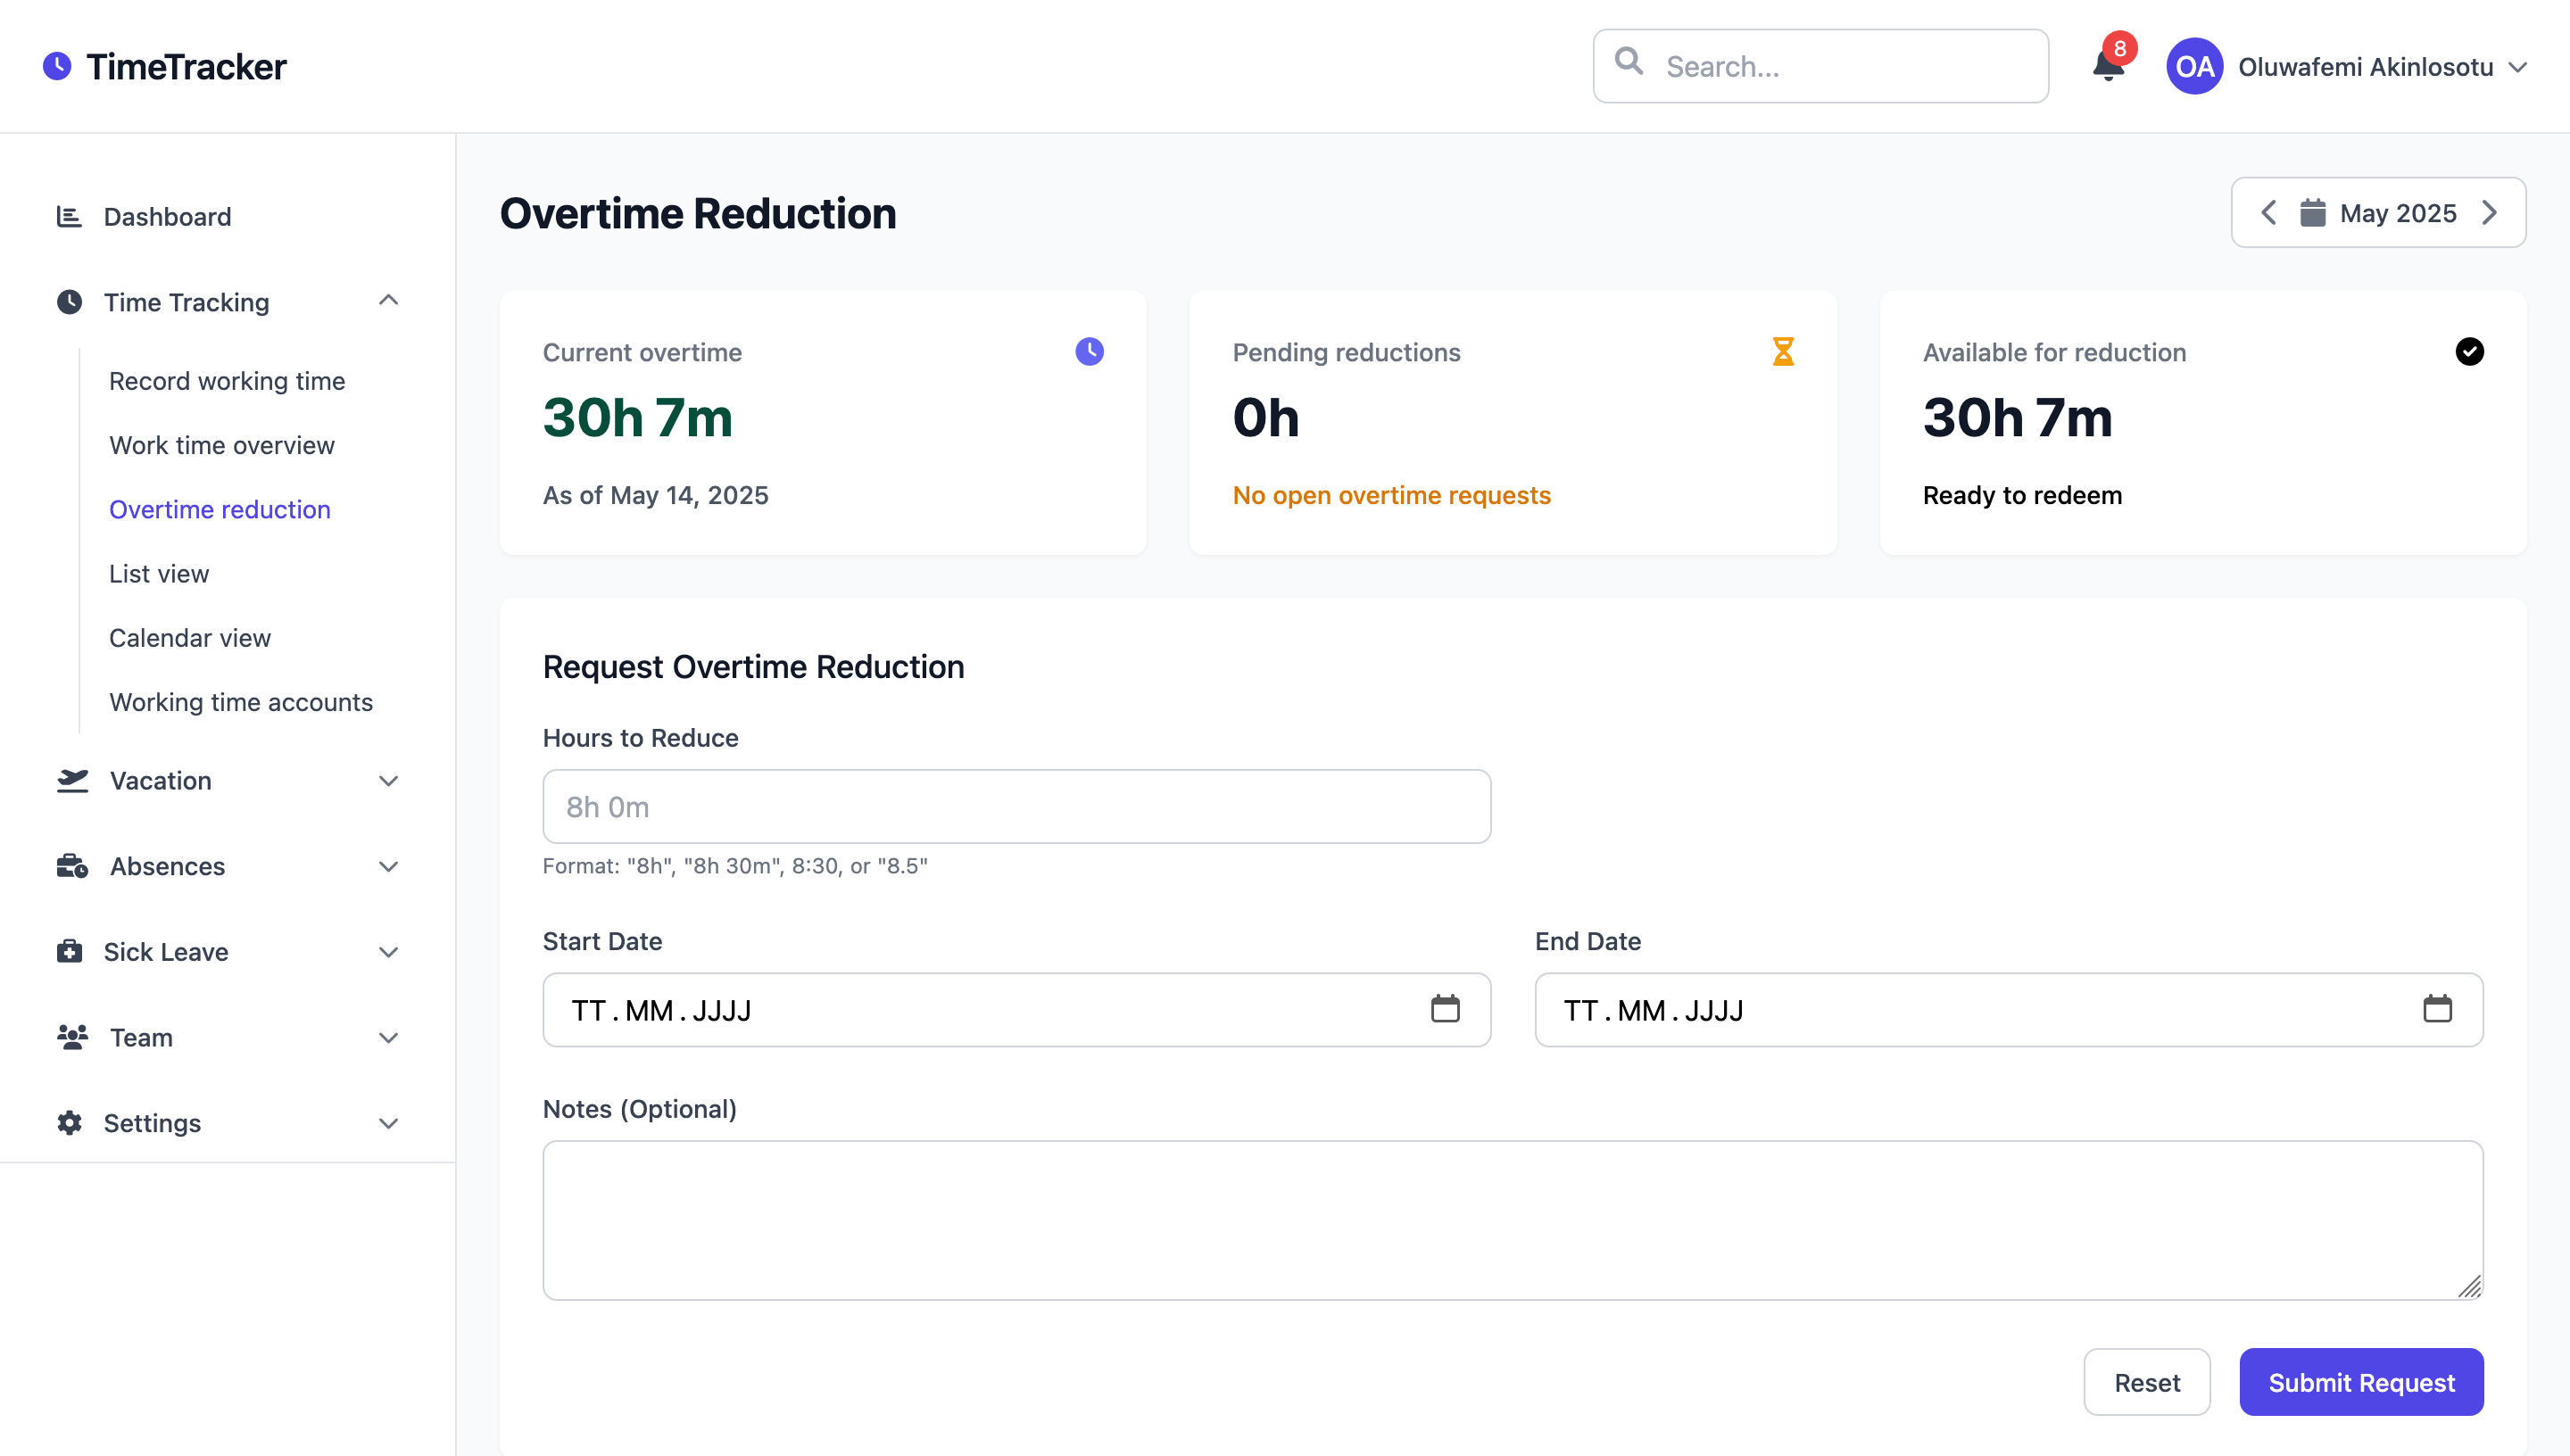Expand the Team section chevron

(x=389, y=1038)
